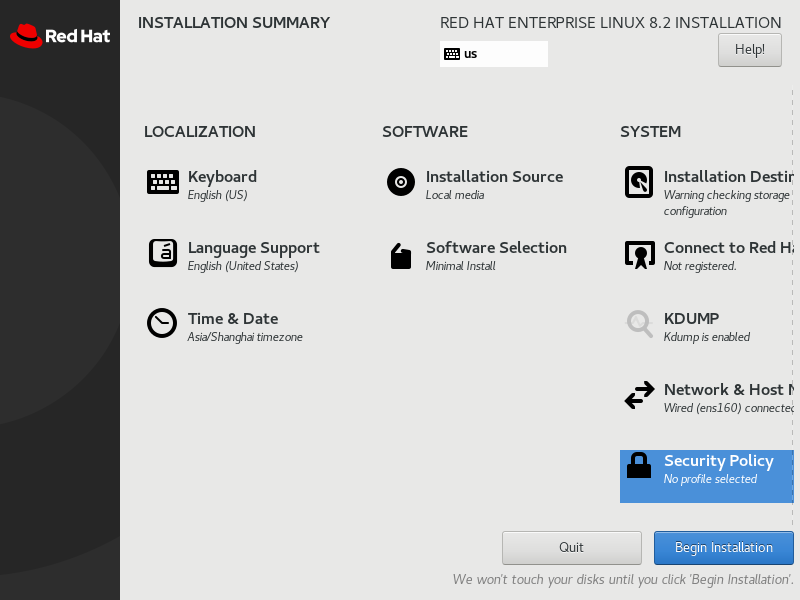Open the Security Policy title

tap(719, 461)
